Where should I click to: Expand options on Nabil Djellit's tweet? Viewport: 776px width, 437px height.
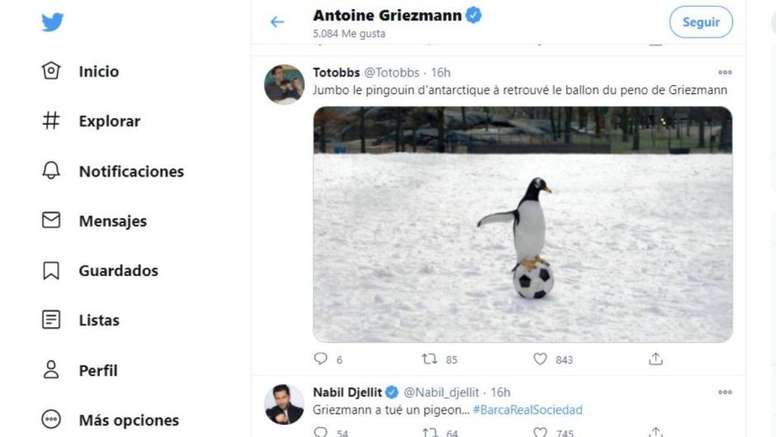725,392
